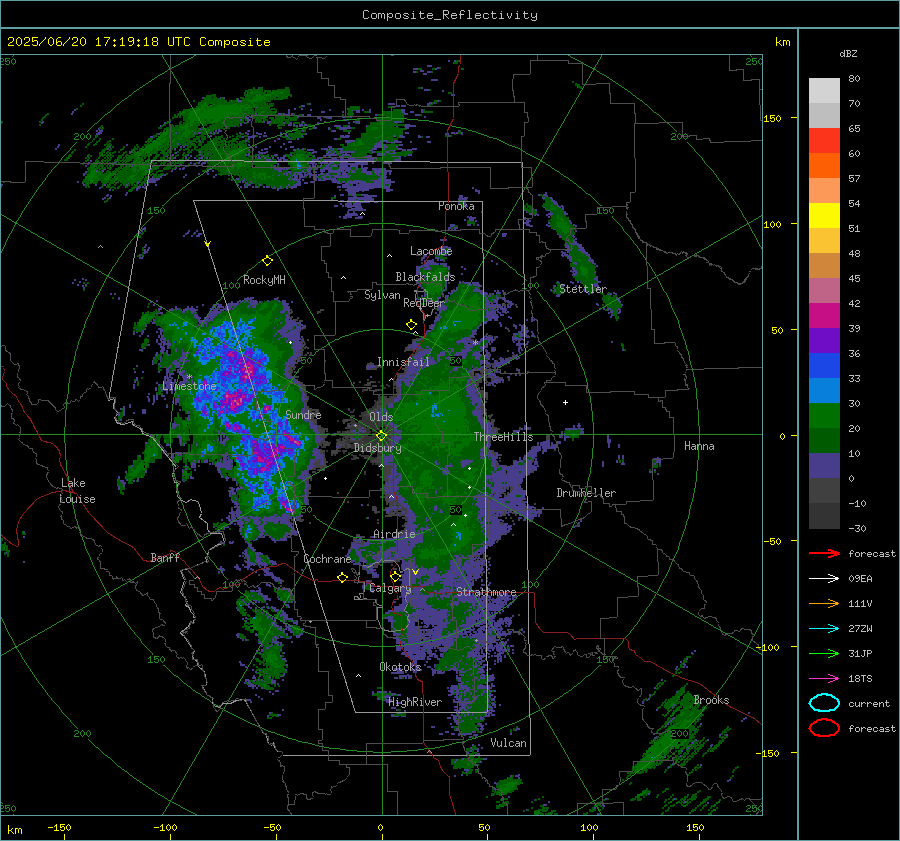Click the Hanna city label

[699, 446]
